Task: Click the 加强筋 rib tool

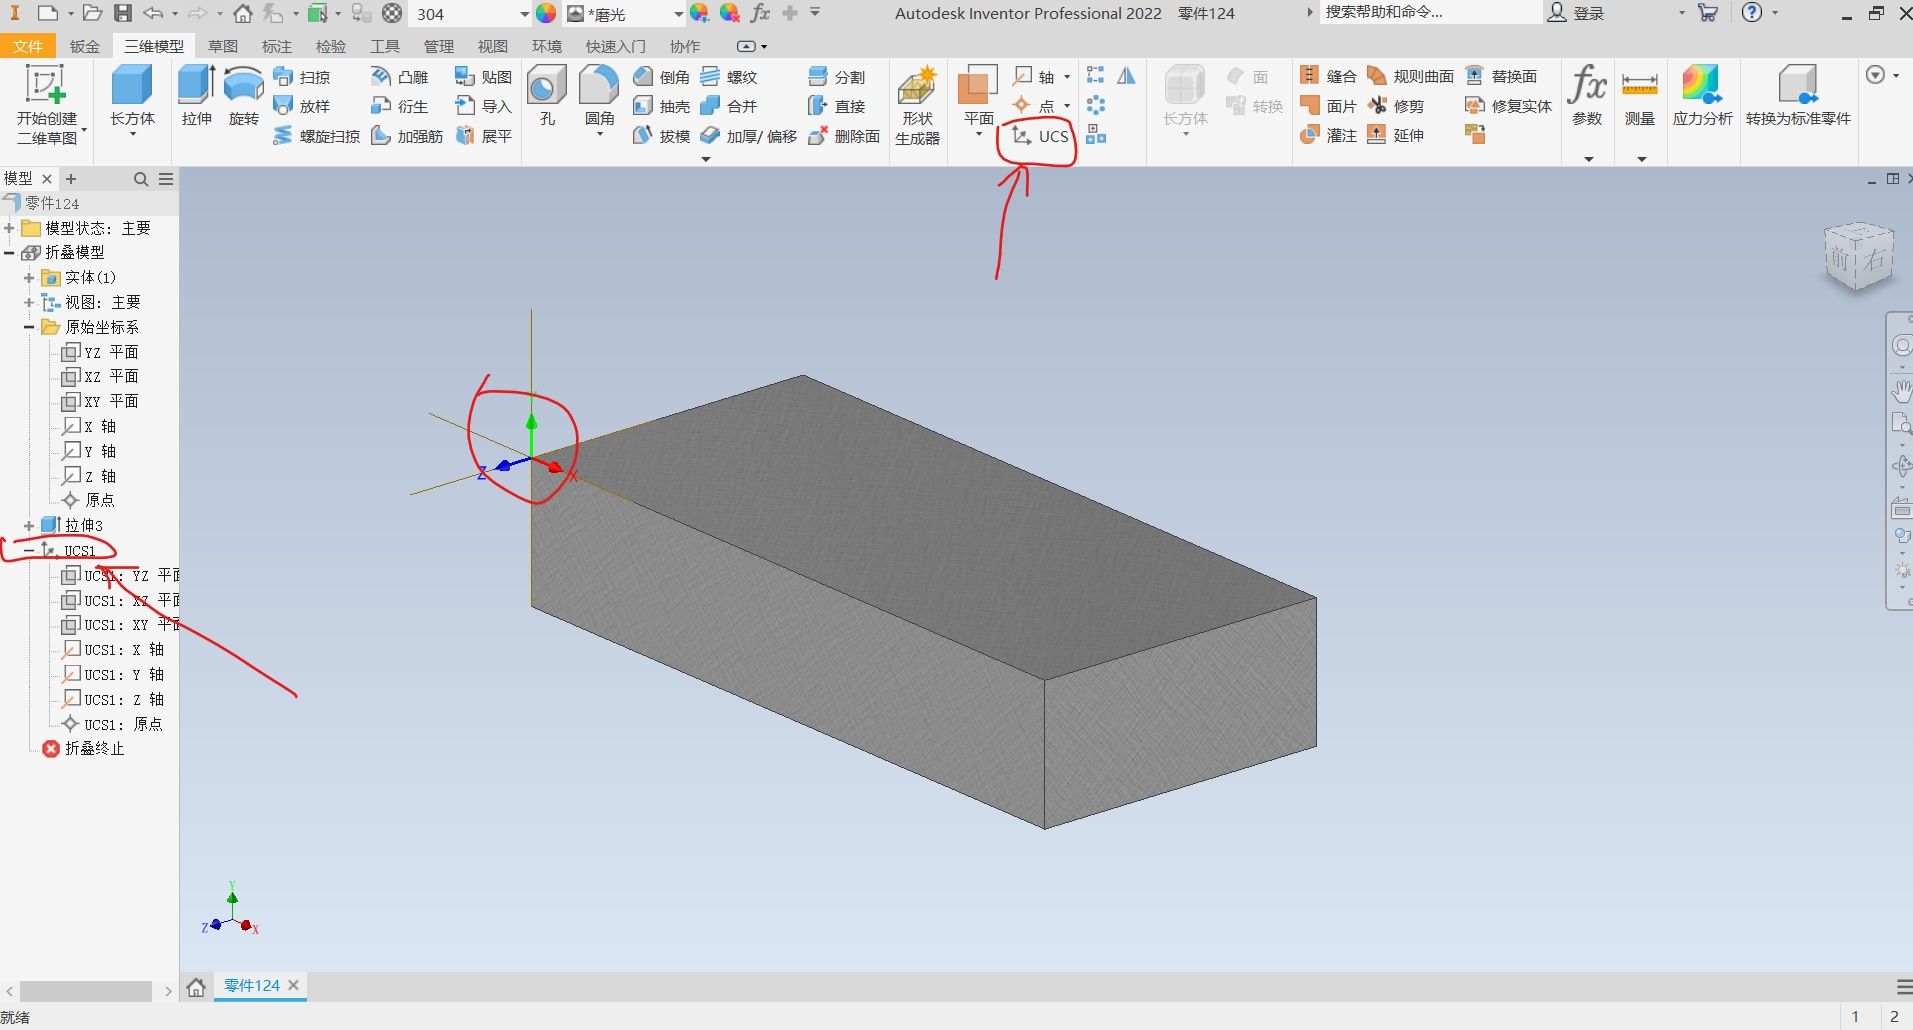Action: pos(407,136)
